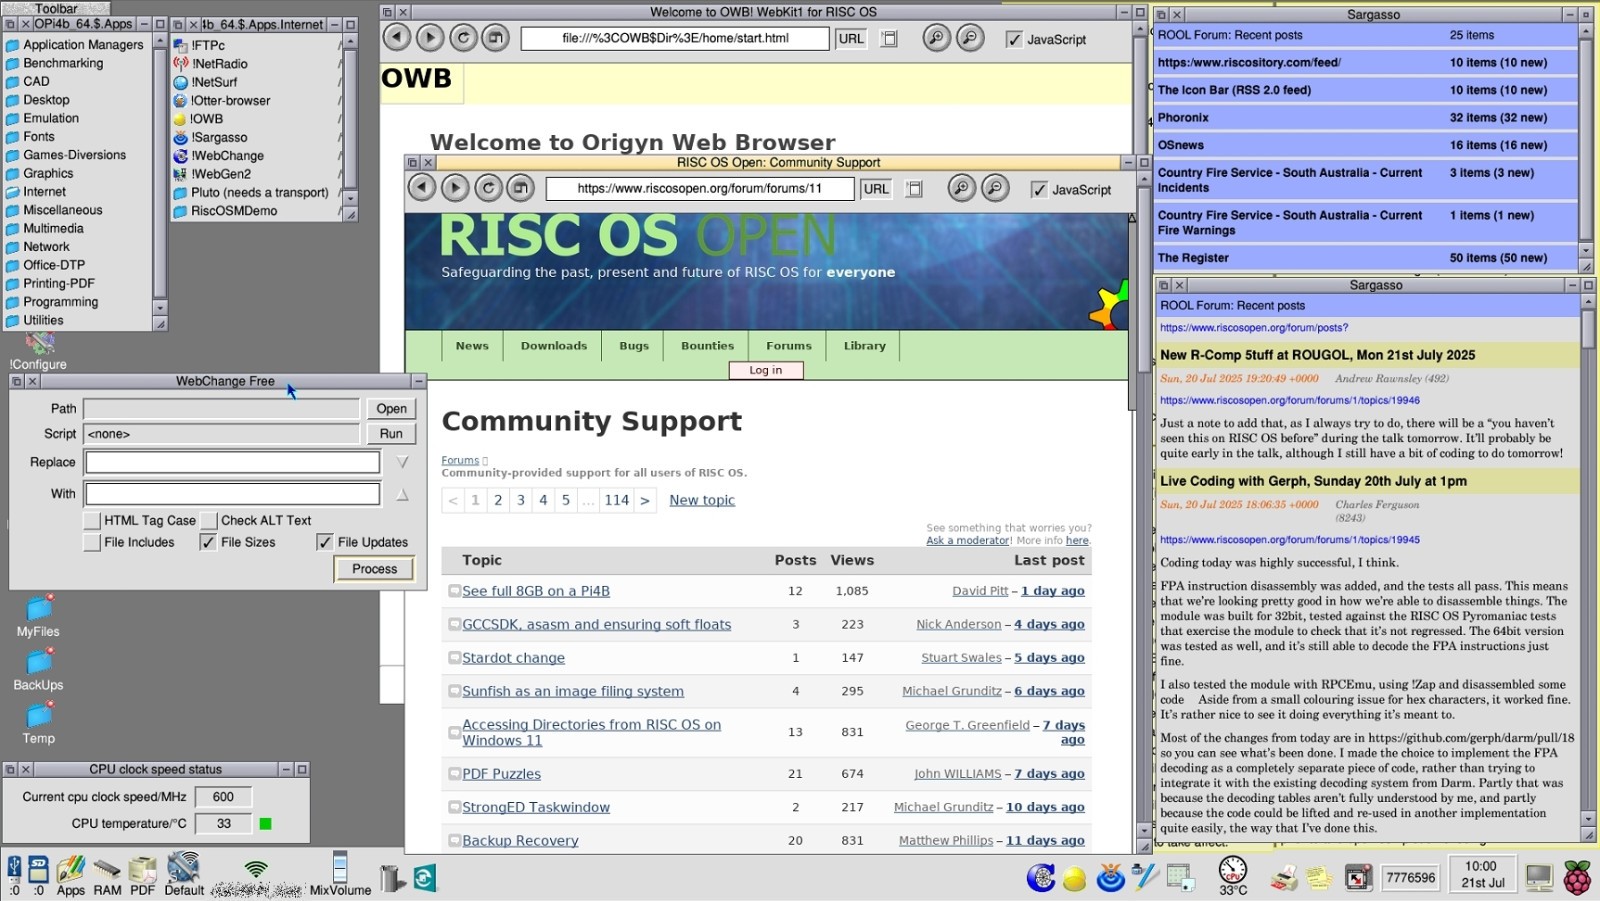Click back arrow in Welcome to OWB window

[x=397, y=38]
